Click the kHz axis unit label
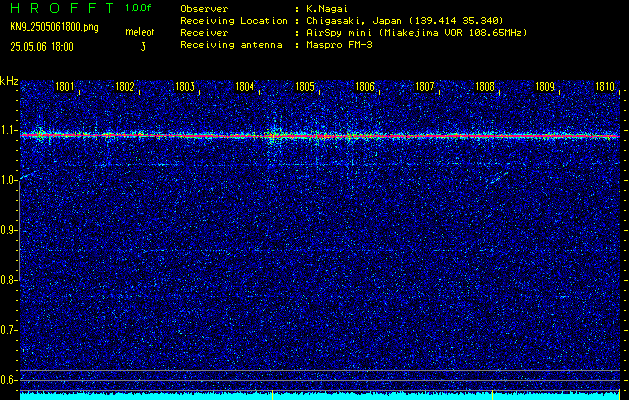The height and width of the screenshot is (400, 629). point(9,81)
